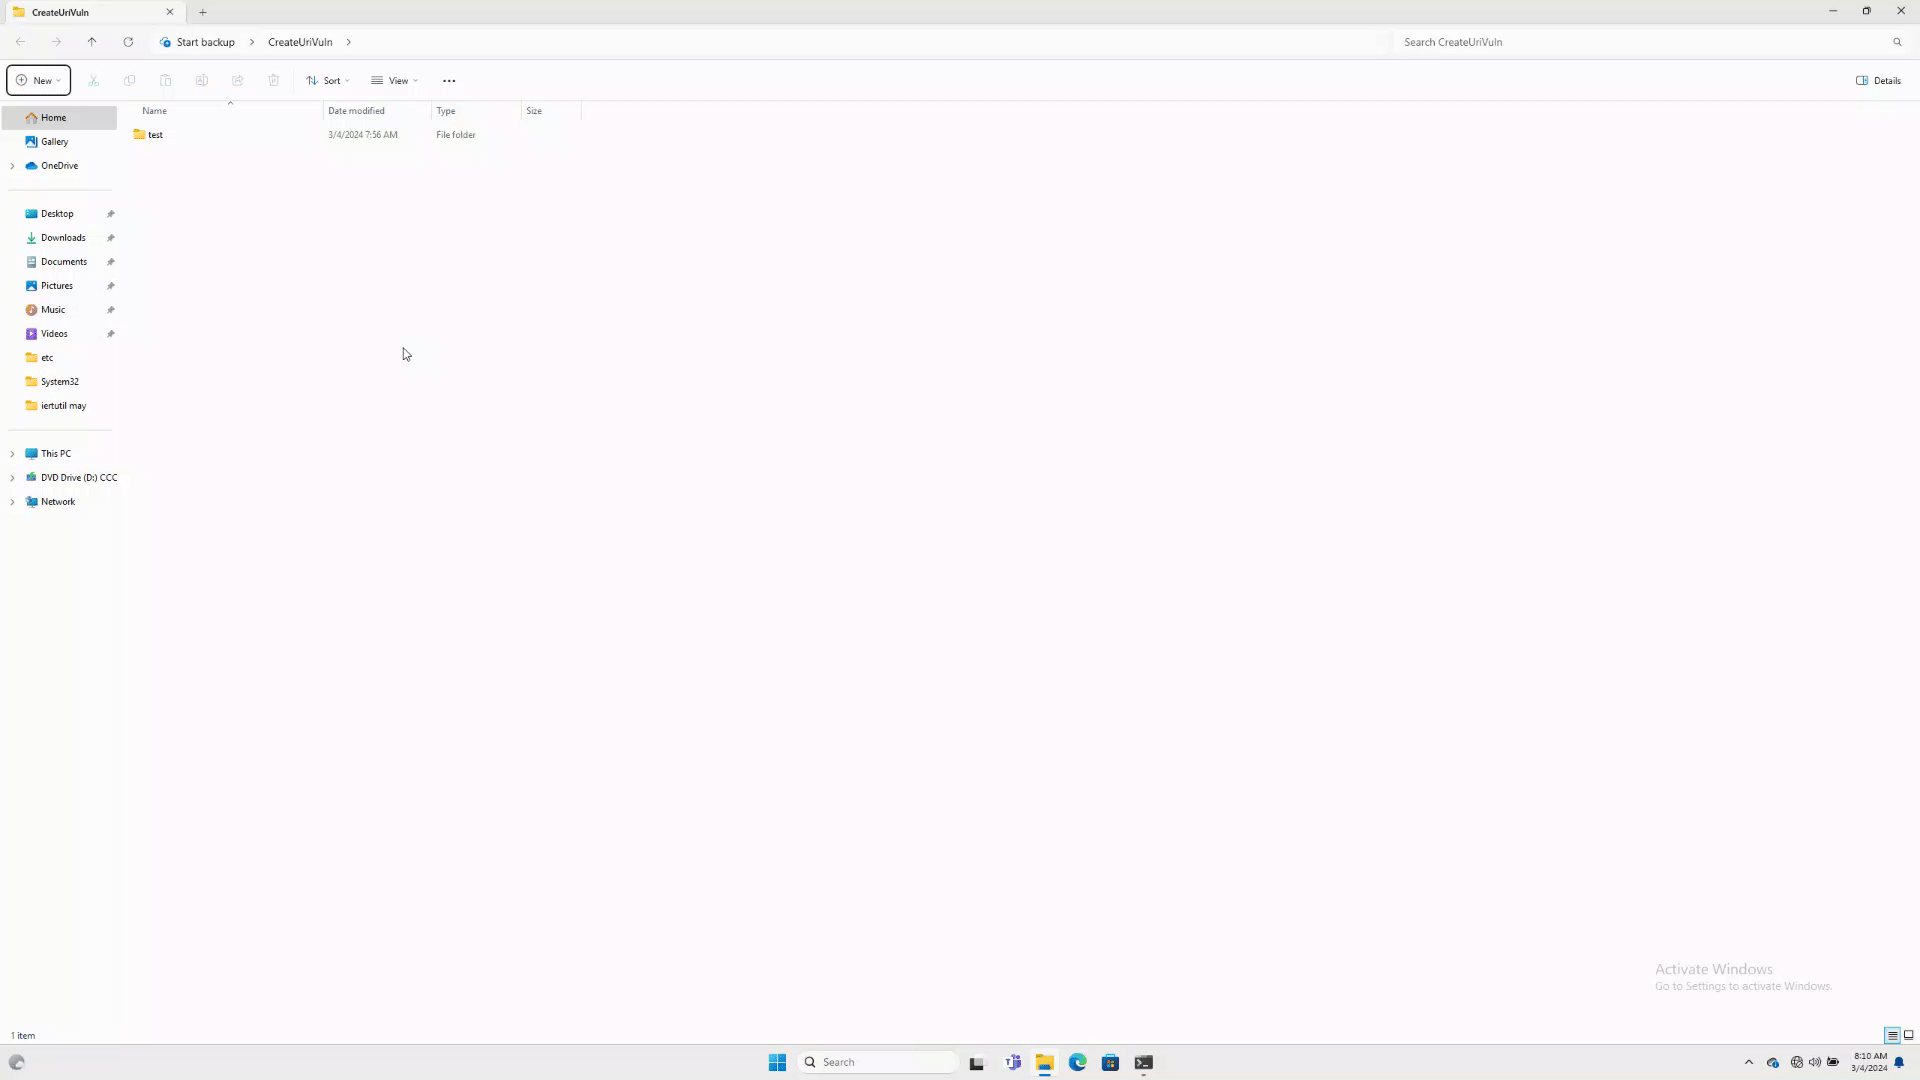Viewport: 1920px width, 1080px height.
Task: Toggle pinned state of Downloads folder
Action: point(111,237)
